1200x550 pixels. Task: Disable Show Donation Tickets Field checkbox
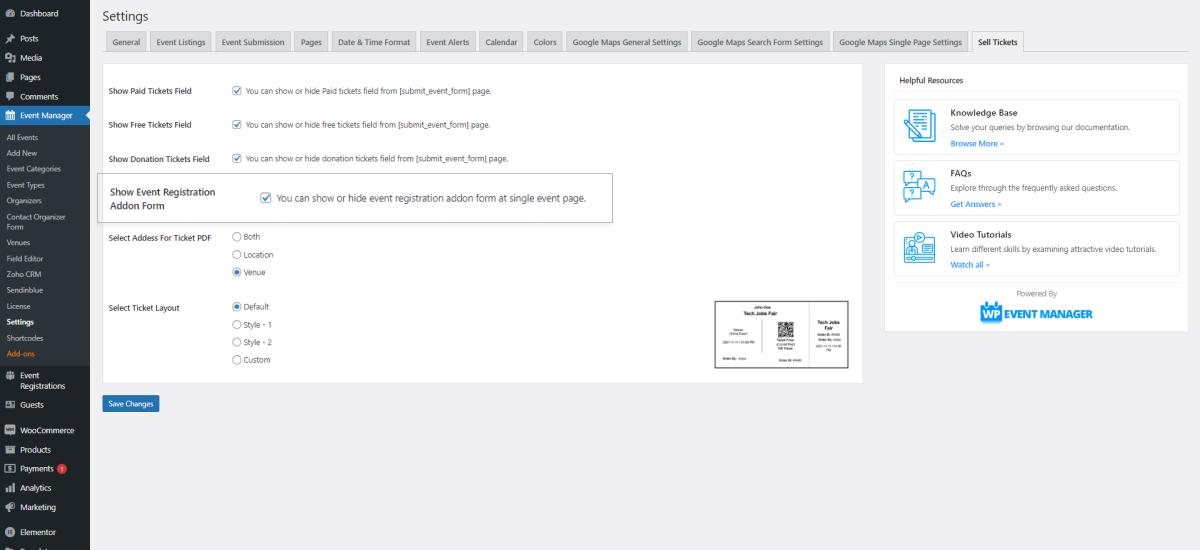(x=237, y=158)
